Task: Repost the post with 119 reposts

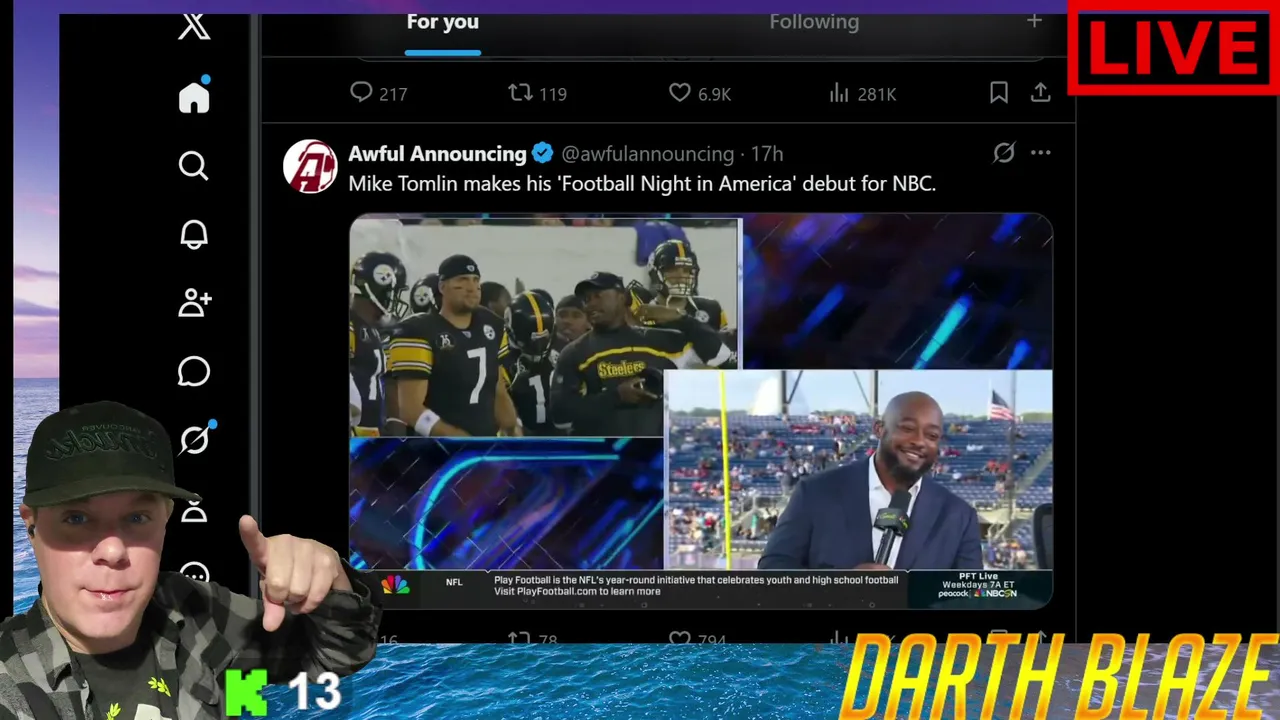Action: 537,93
